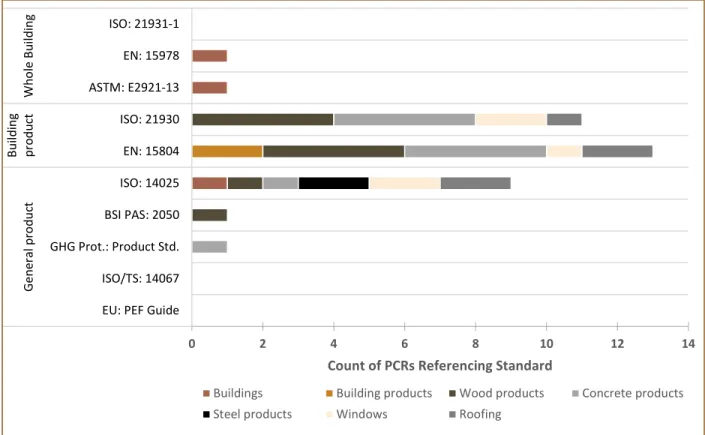Image resolution: width=705 pixels, height=435 pixels.
Task: Click the 'EN: 15978' row label
Action: [151, 56]
